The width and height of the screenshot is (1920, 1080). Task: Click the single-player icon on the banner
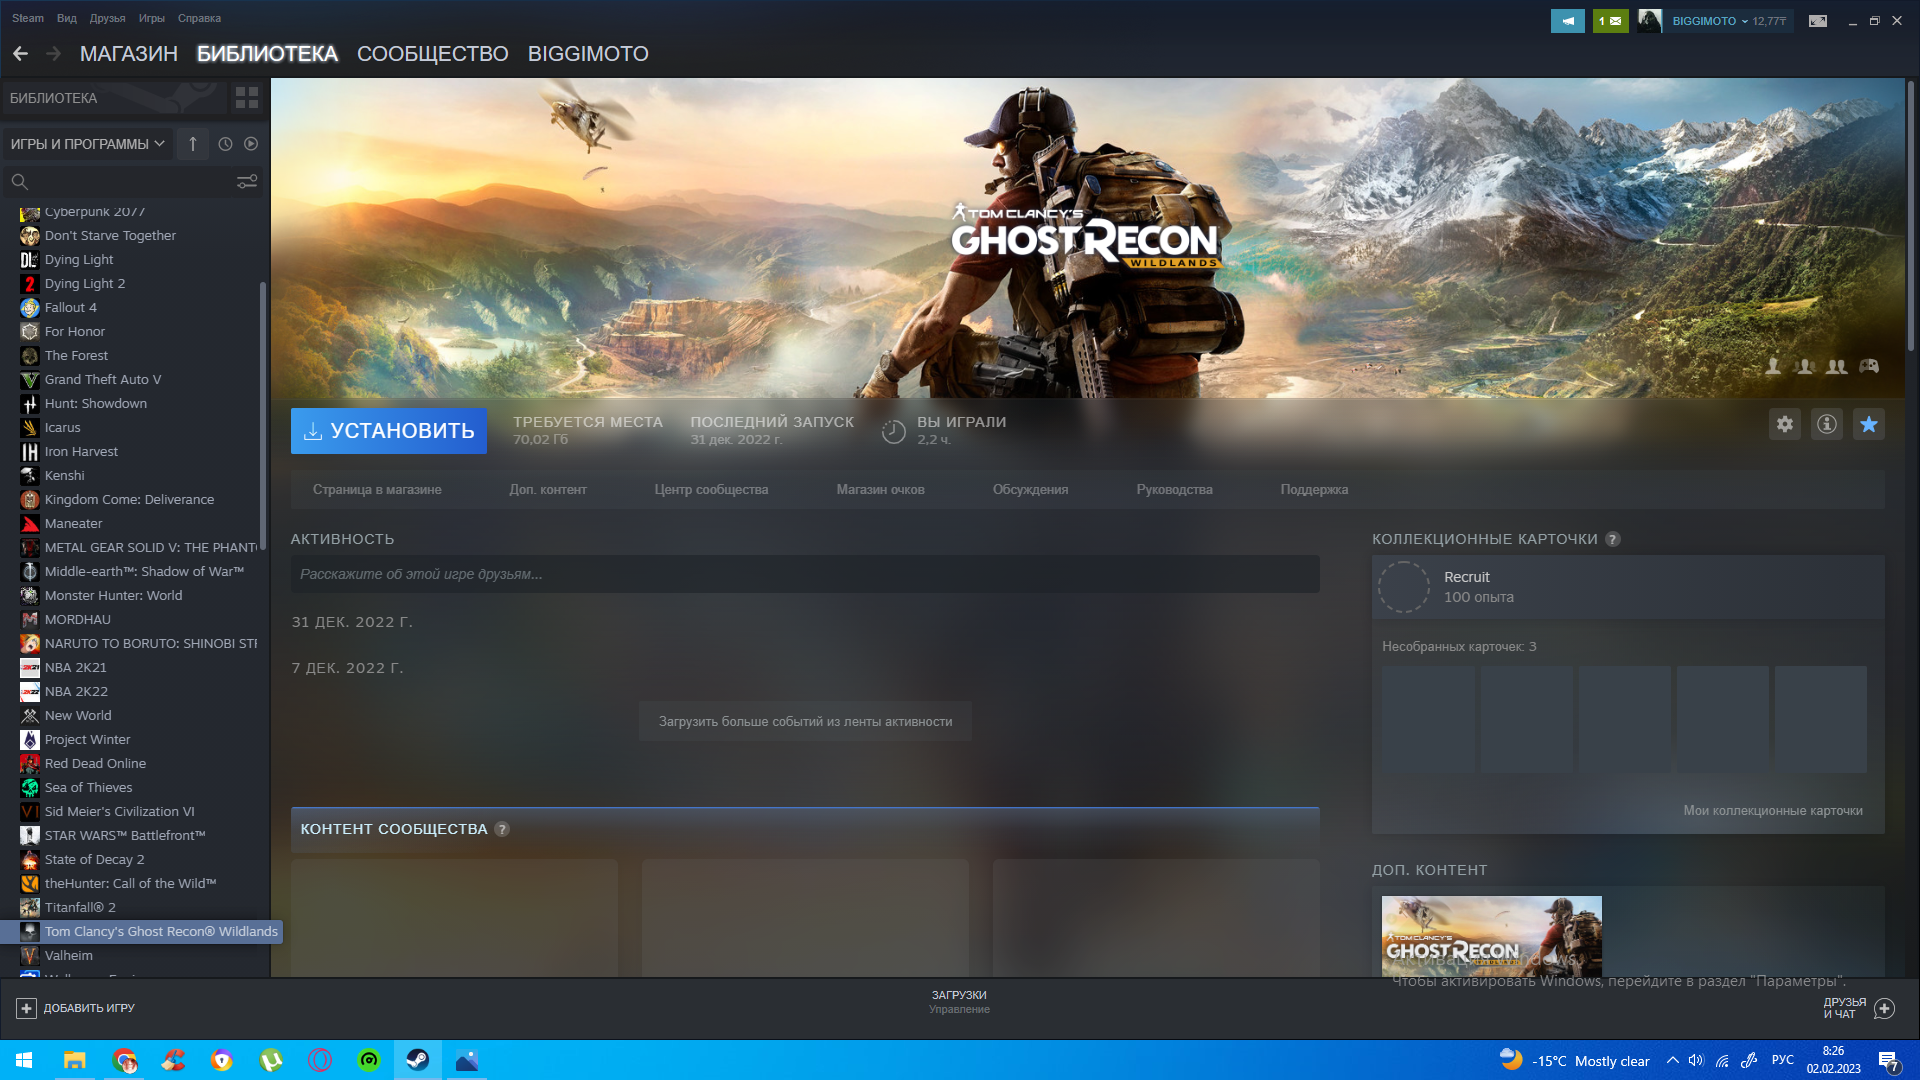[x=1773, y=366]
